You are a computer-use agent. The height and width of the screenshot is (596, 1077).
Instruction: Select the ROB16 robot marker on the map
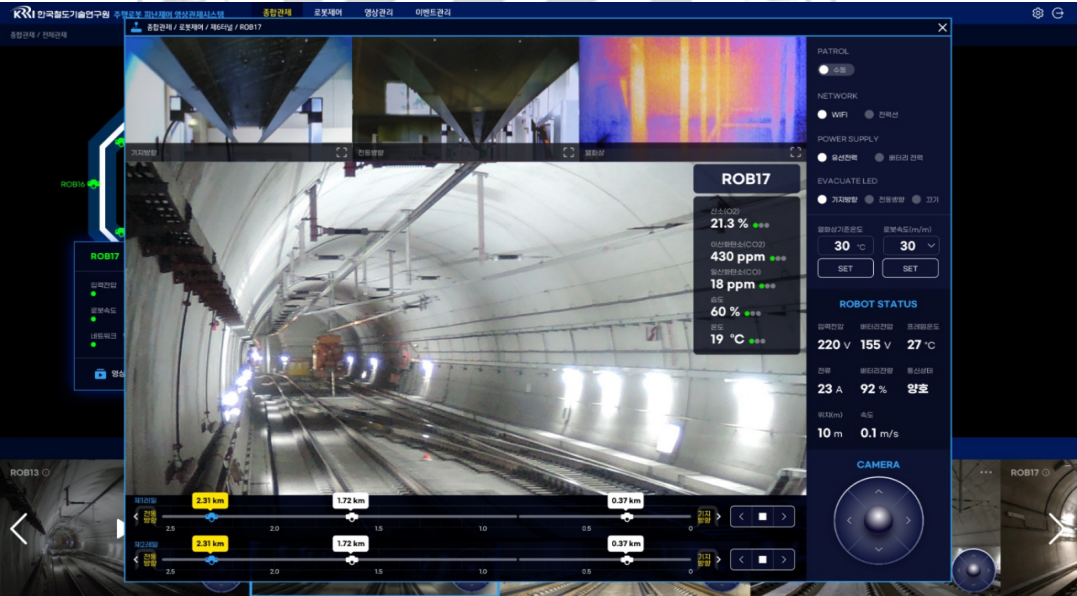93,184
